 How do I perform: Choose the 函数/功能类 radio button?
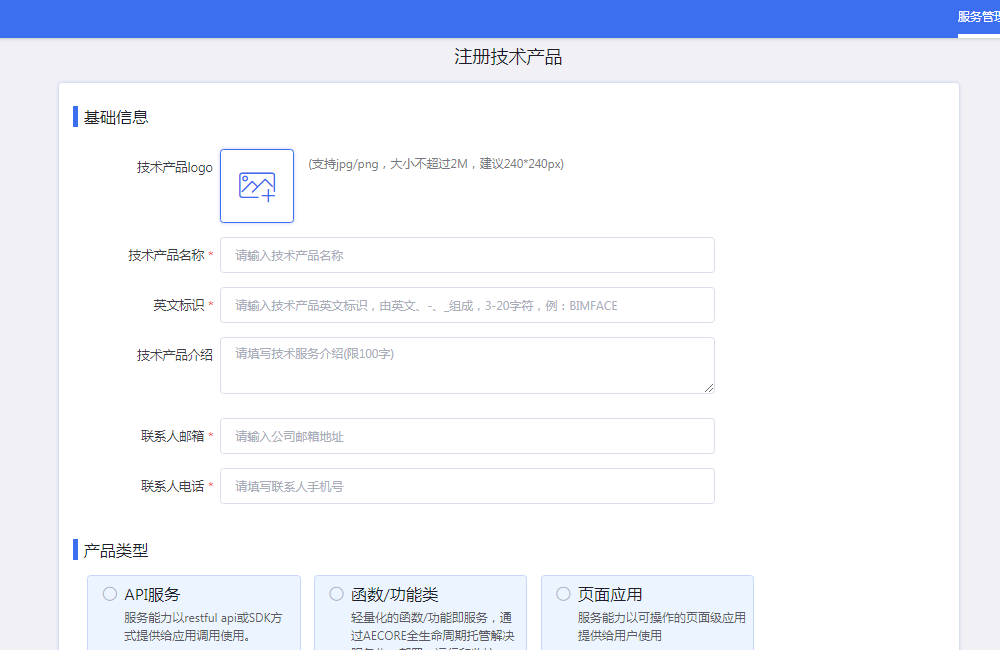tap(337, 594)
